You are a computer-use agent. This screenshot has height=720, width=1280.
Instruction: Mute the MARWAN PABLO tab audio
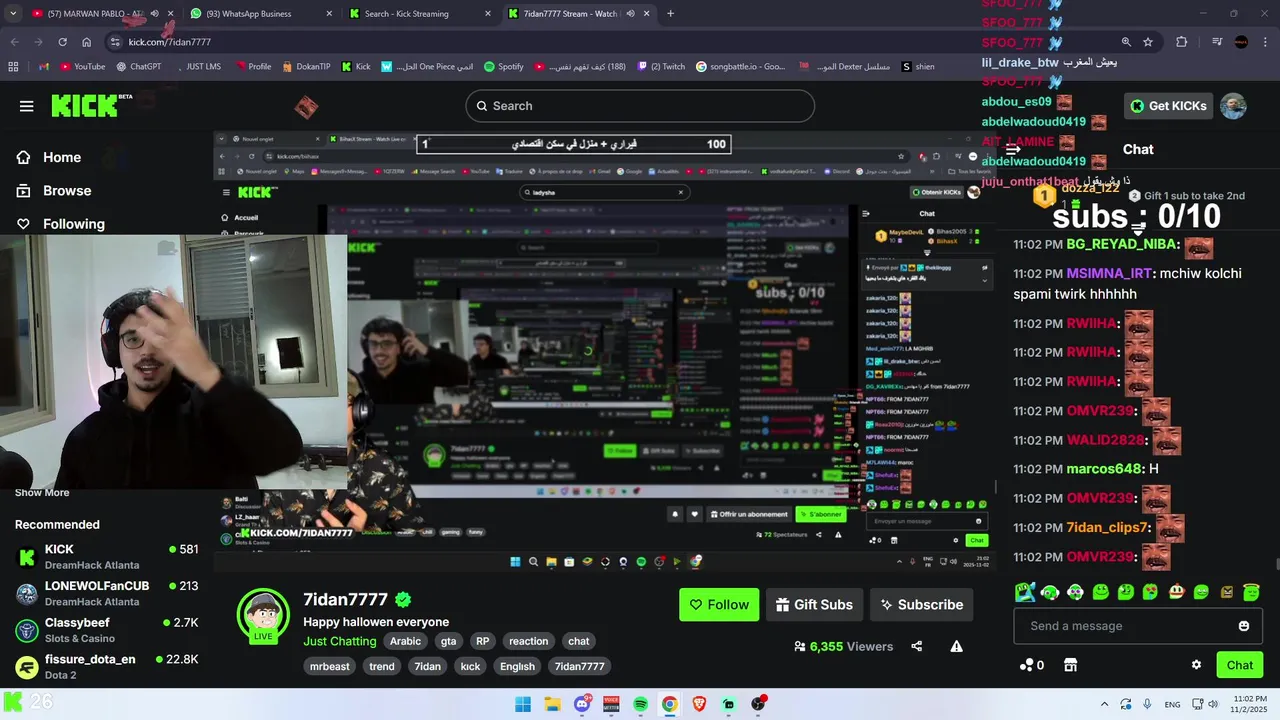tap(154, 14)
